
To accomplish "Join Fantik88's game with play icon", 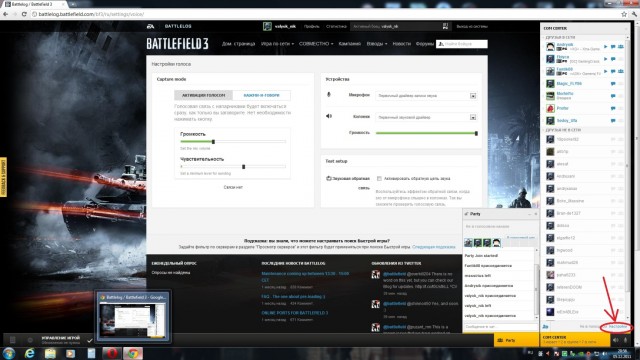I will click(606, 71).
